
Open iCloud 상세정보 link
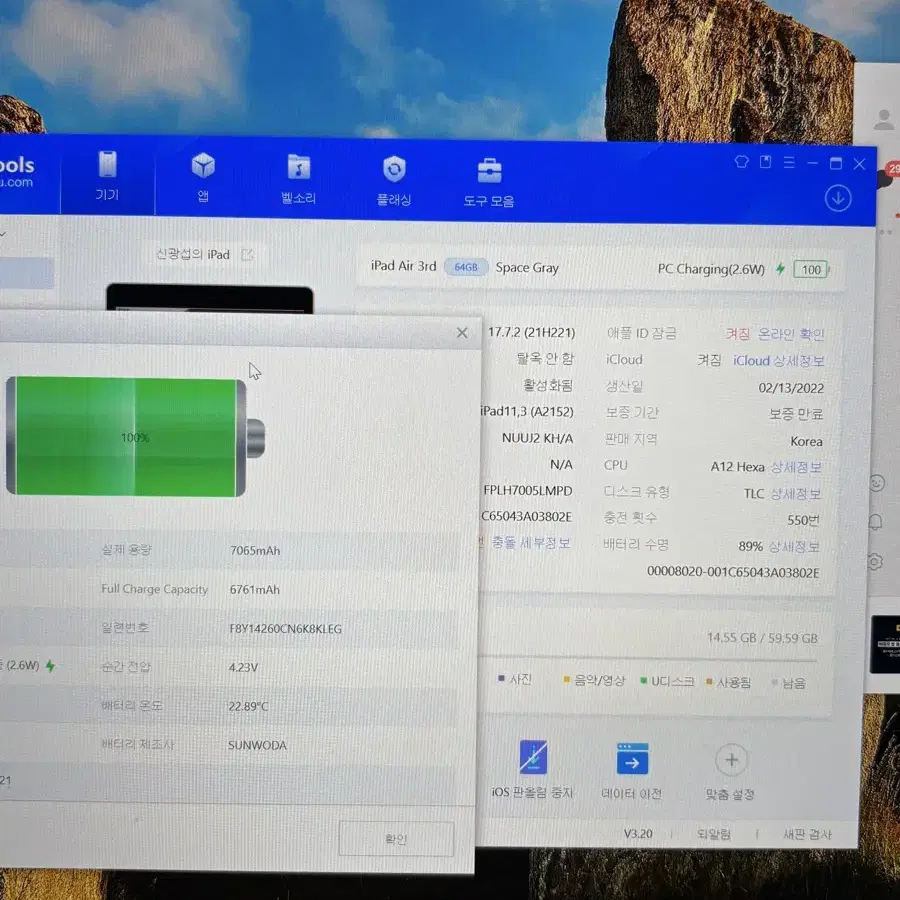pyautogui.click(x=778, y=361)
